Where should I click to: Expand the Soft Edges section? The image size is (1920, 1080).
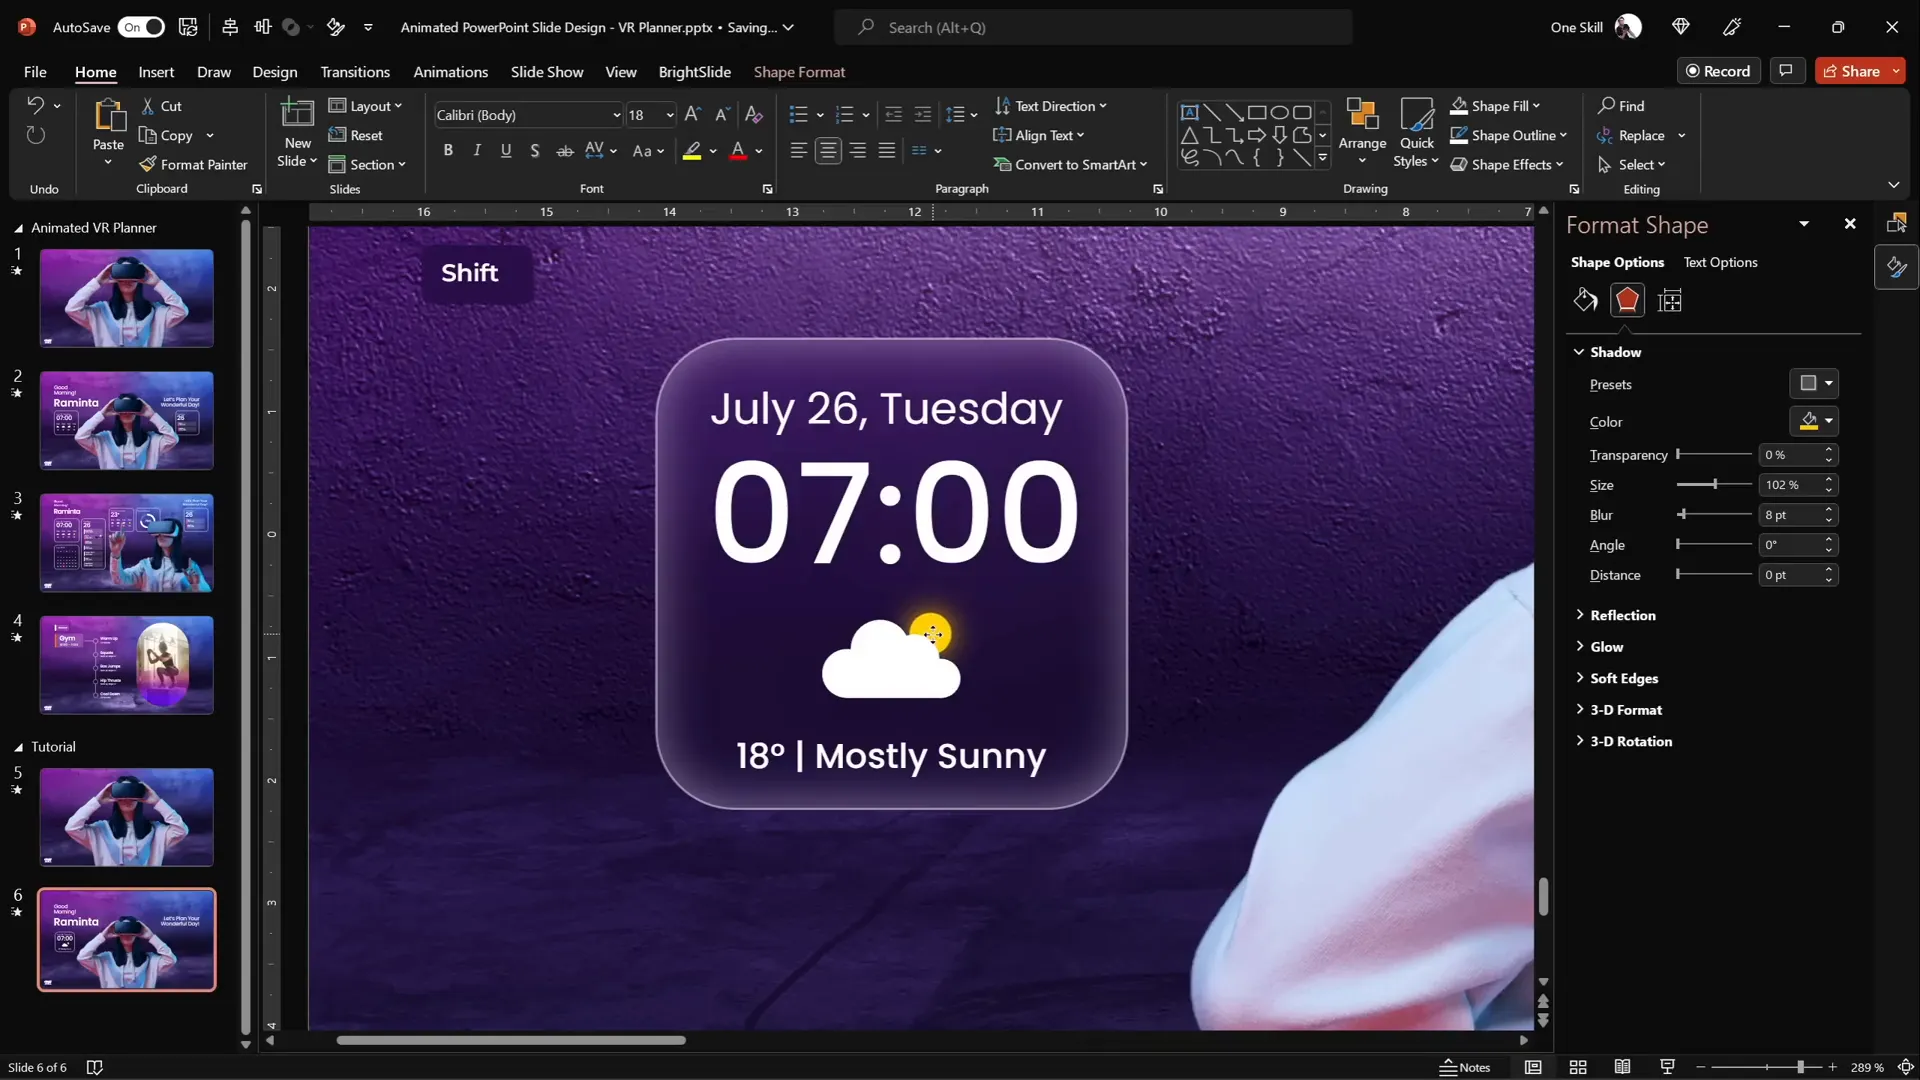[x=1616, y=678]
